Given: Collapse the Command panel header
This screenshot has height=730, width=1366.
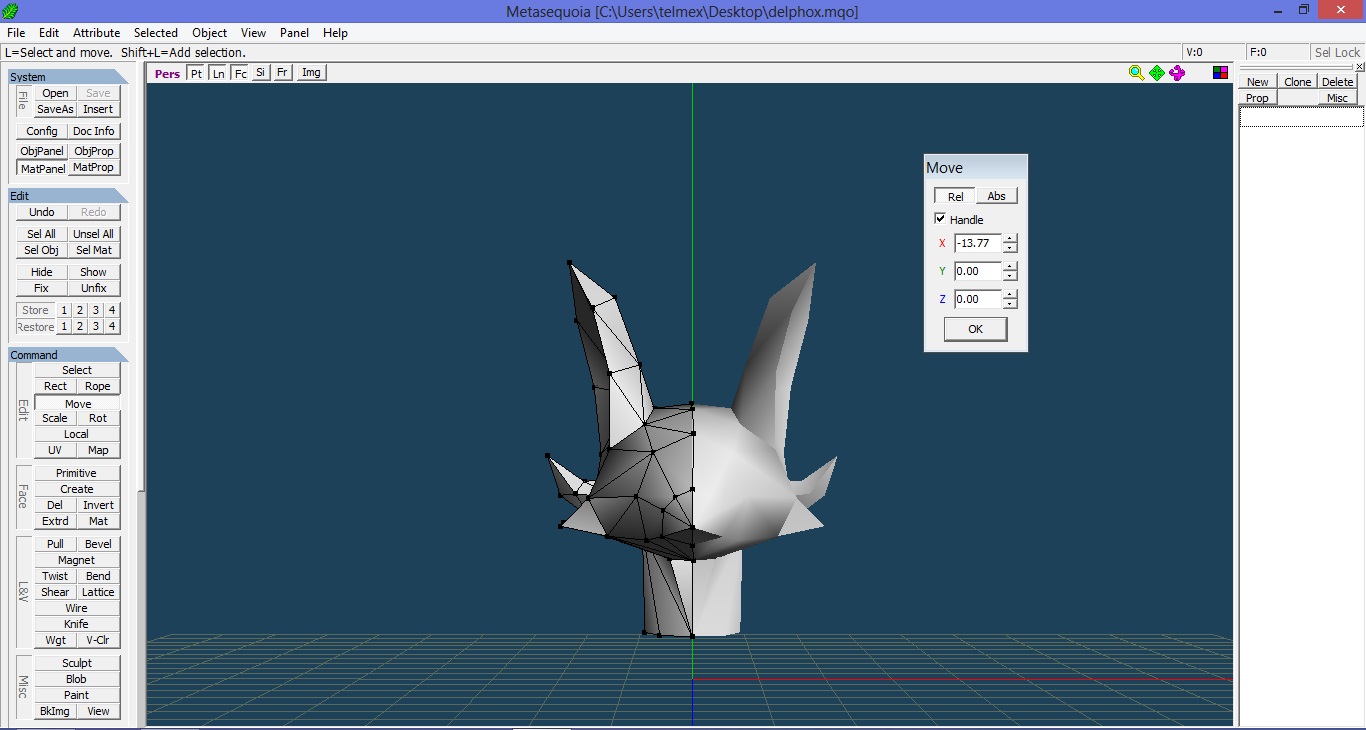Looking at the screenshot, I should click(68, 355).
